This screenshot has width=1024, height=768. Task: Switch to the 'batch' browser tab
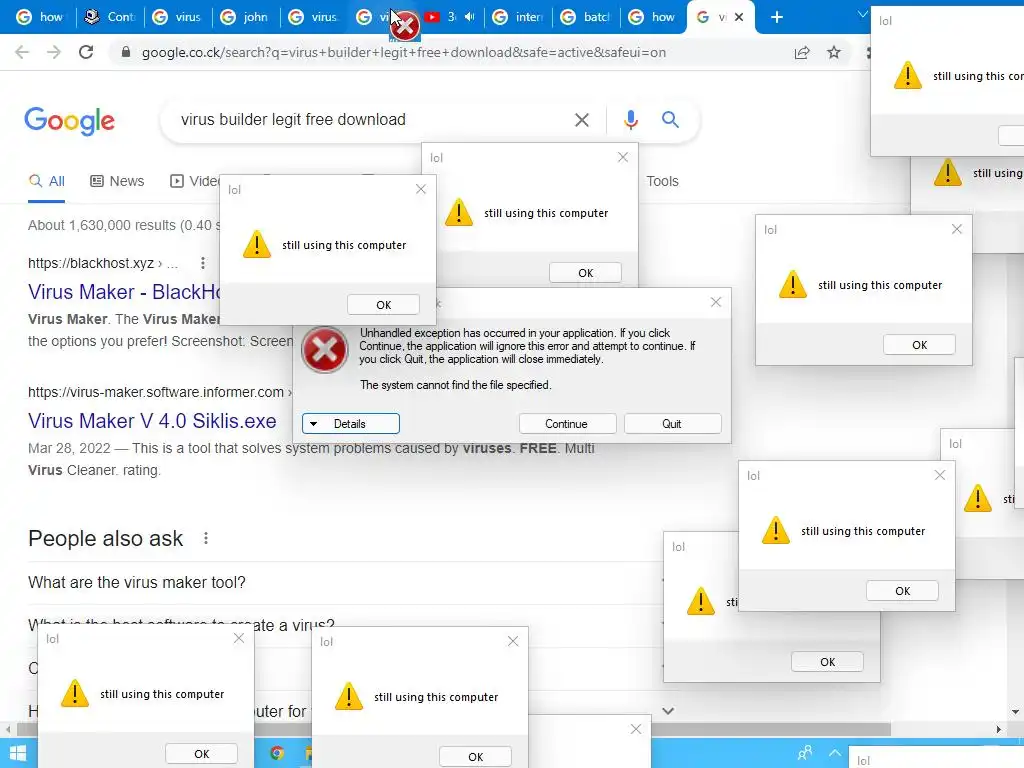coord(584,17)
